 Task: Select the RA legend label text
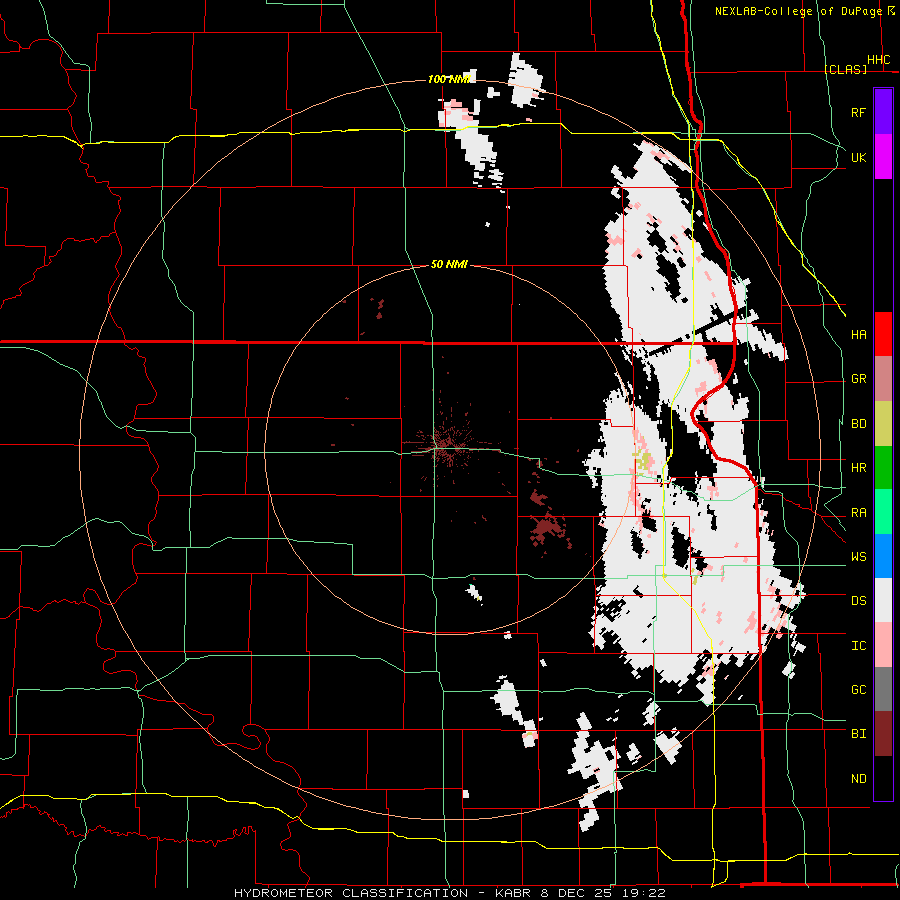858,513
